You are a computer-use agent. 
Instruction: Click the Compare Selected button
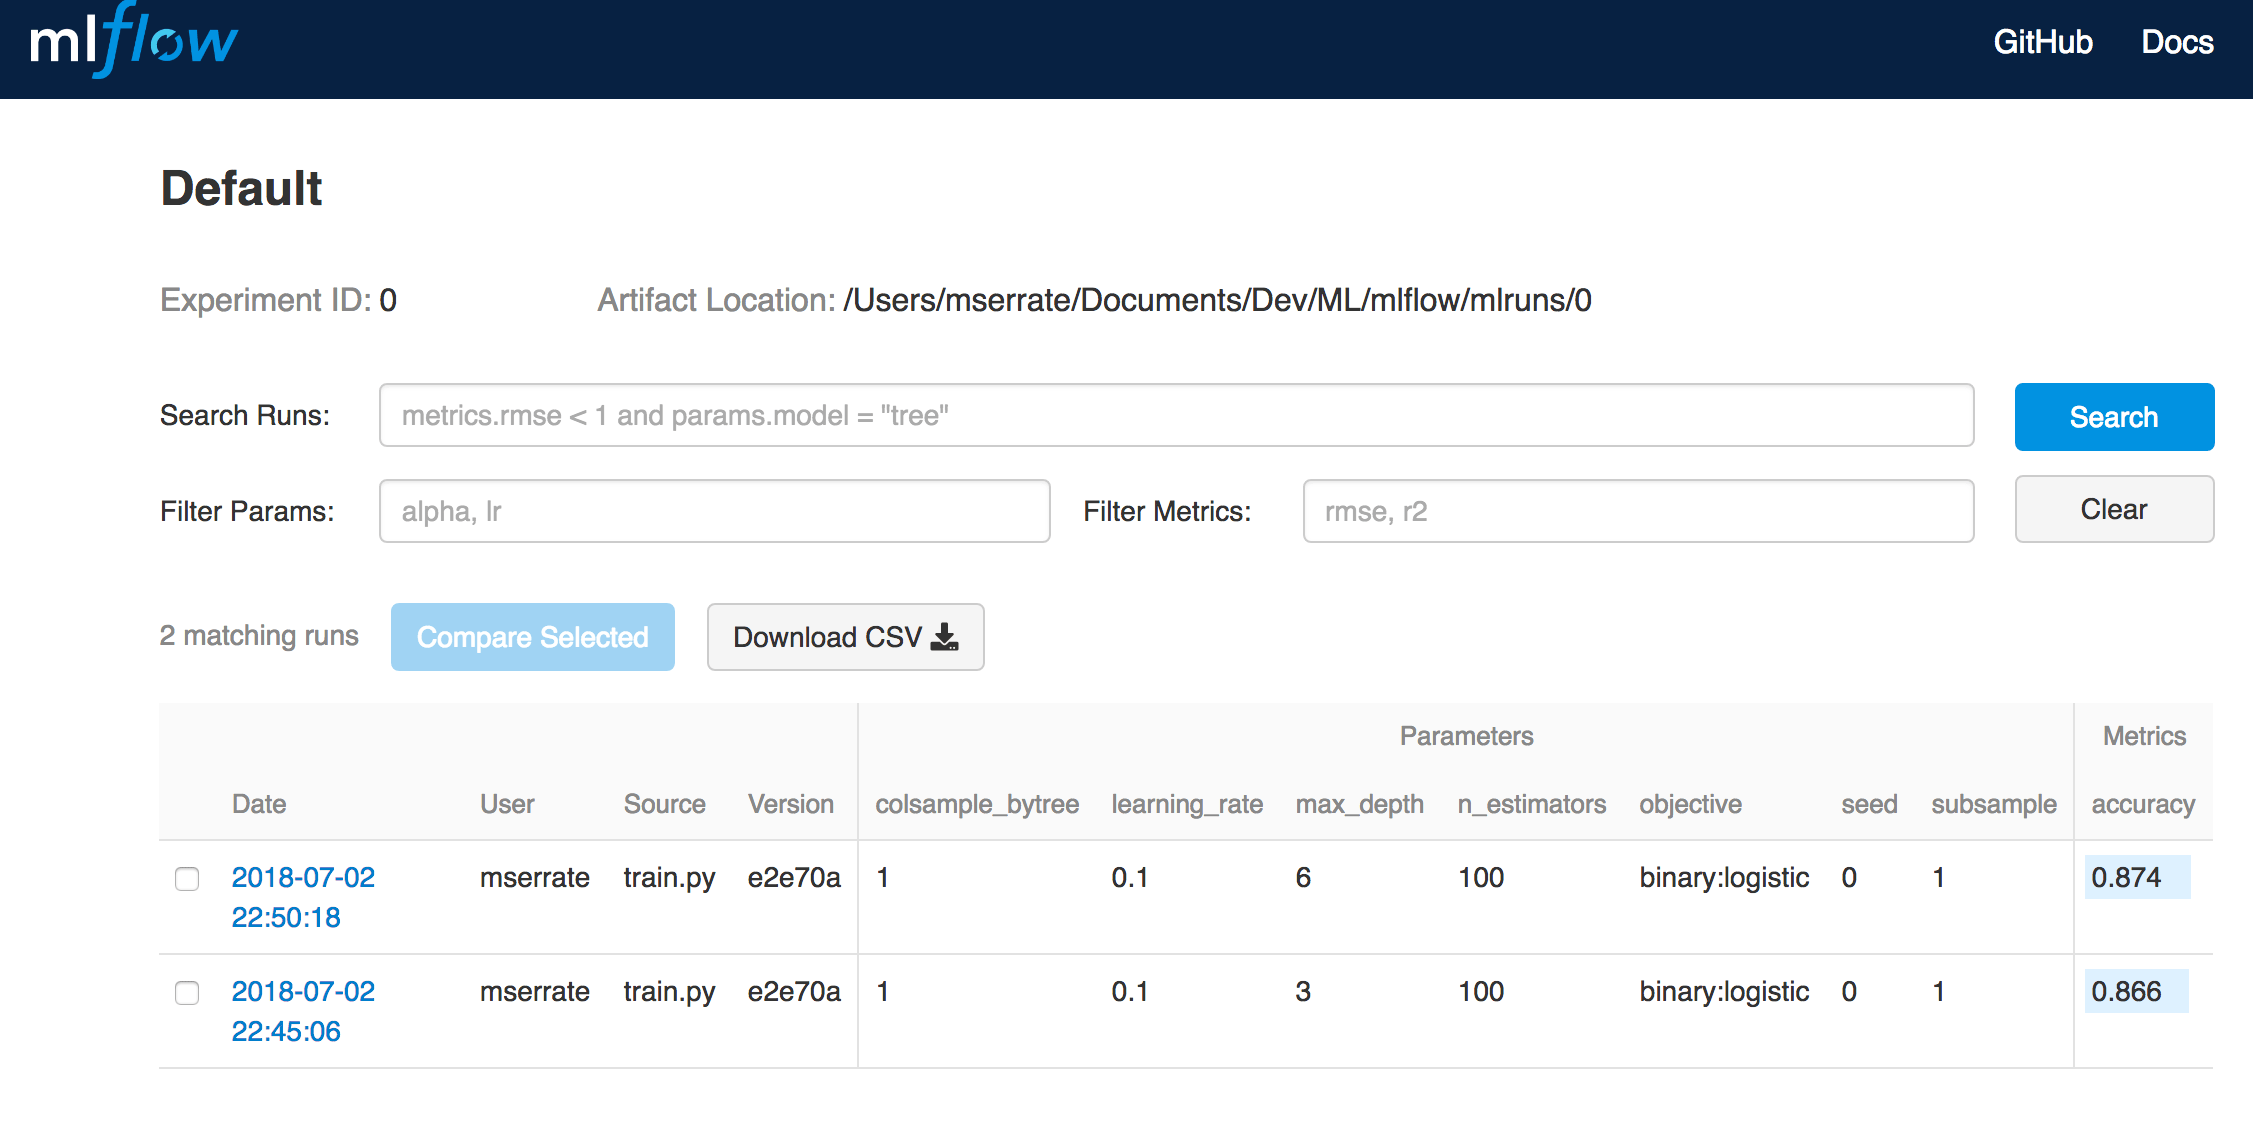[x=532, y=637]
